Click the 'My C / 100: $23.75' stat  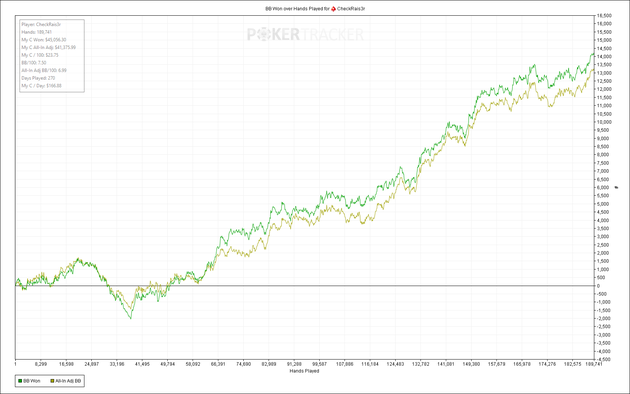(40, 55)
